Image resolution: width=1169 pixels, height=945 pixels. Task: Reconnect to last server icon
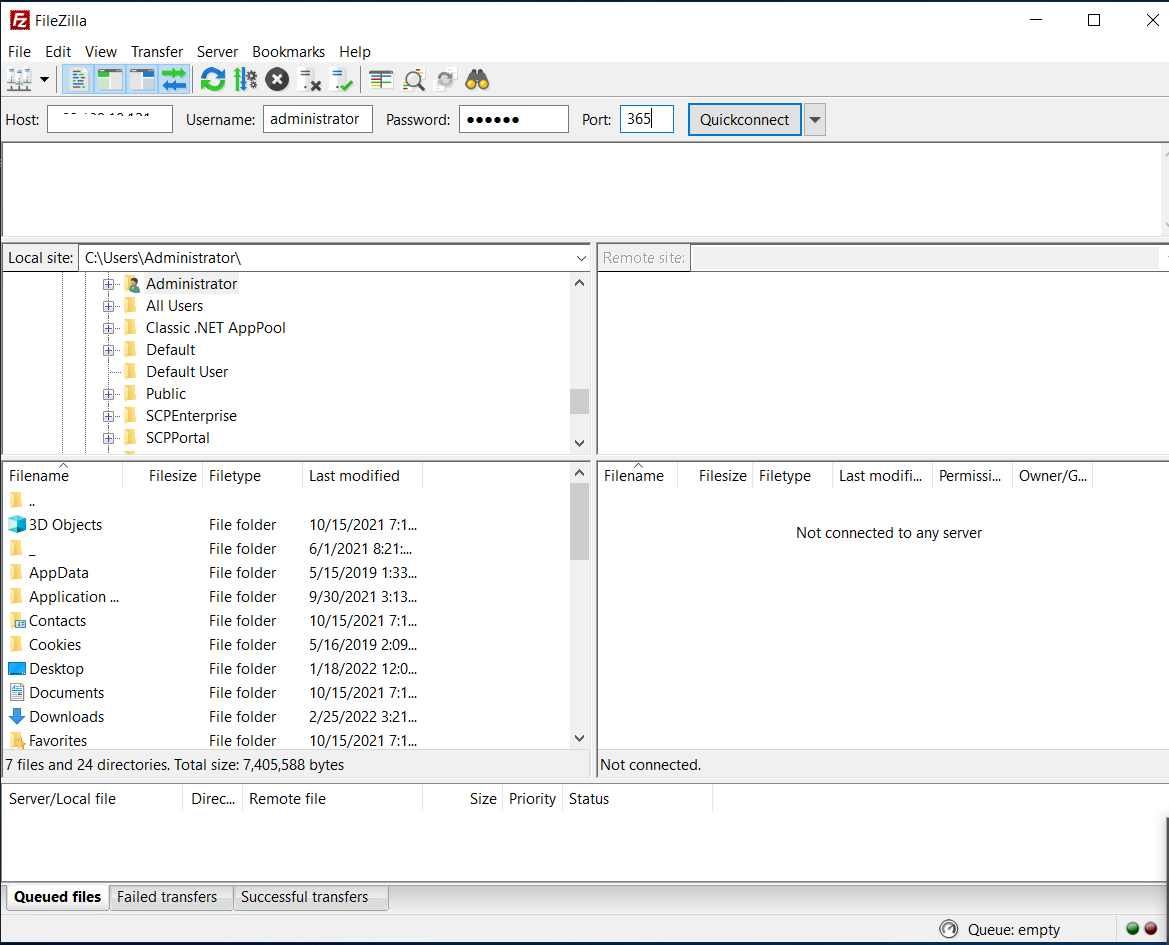(x=342, y=79)
